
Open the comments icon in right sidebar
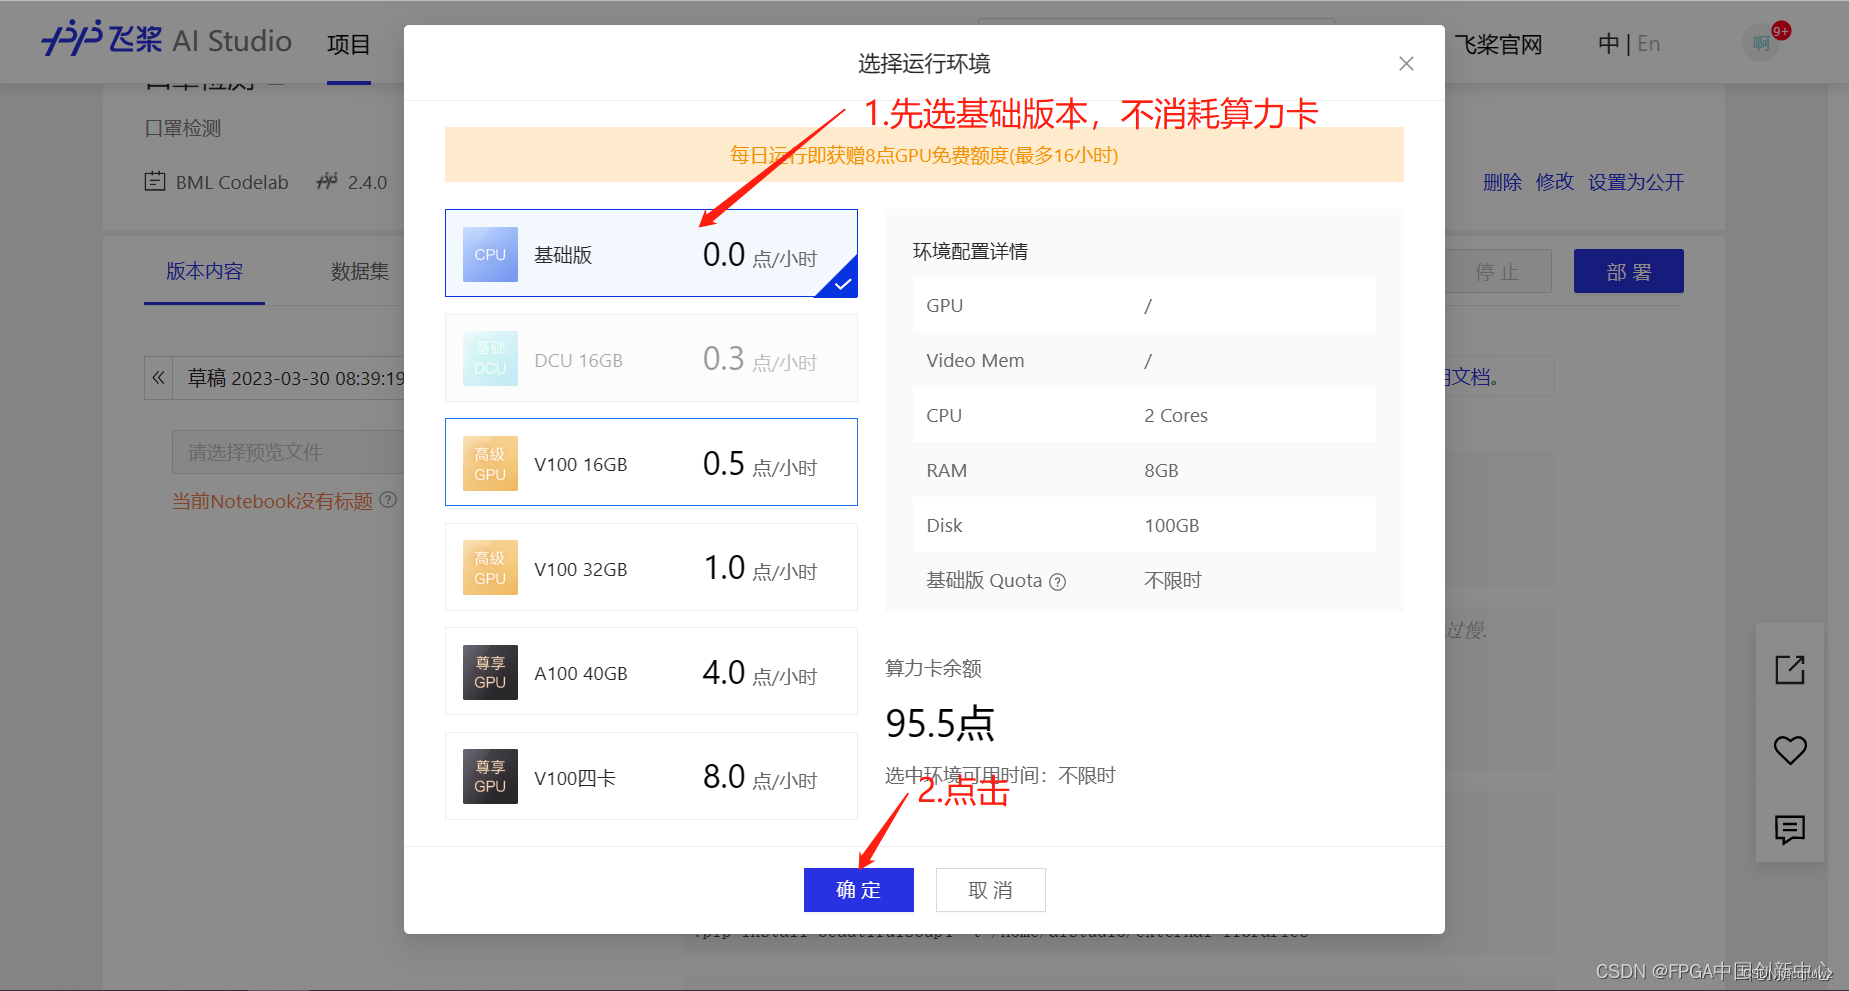point(1790,829)
